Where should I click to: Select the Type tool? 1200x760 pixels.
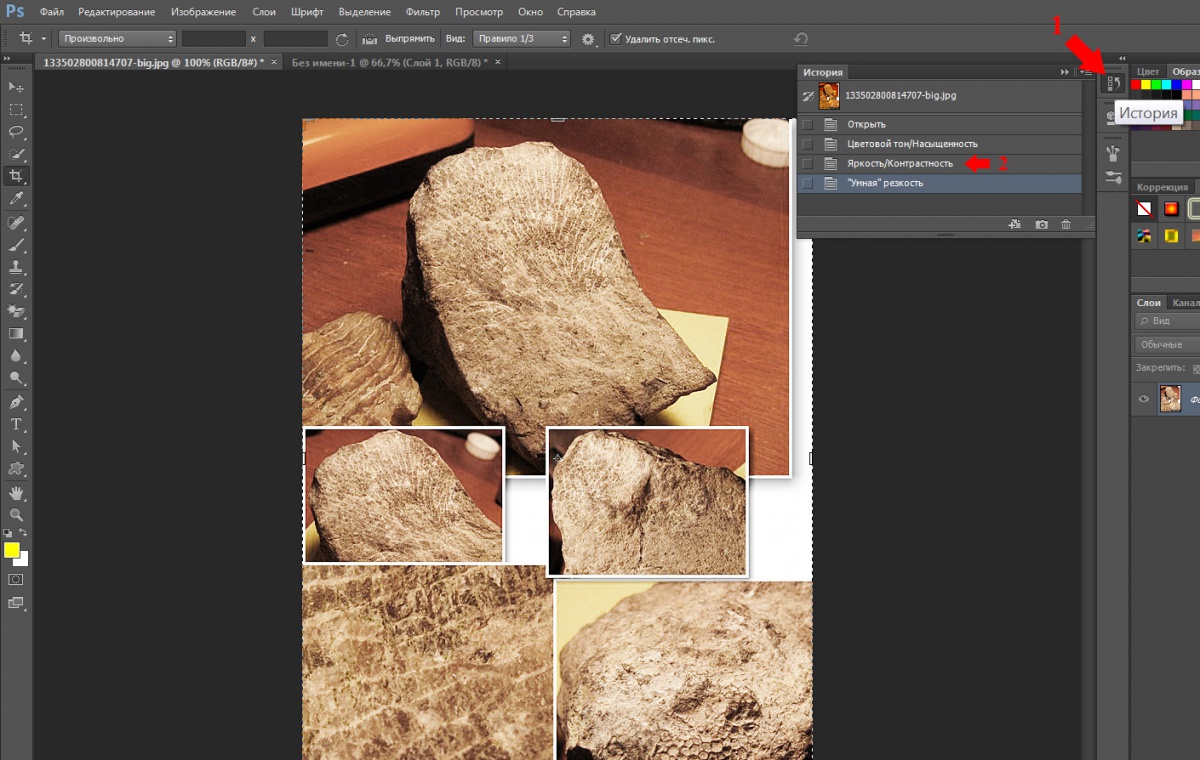(x=16, y=424)
